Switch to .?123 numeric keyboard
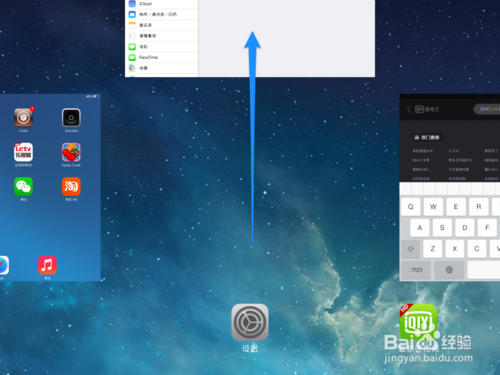 [416, 270]
